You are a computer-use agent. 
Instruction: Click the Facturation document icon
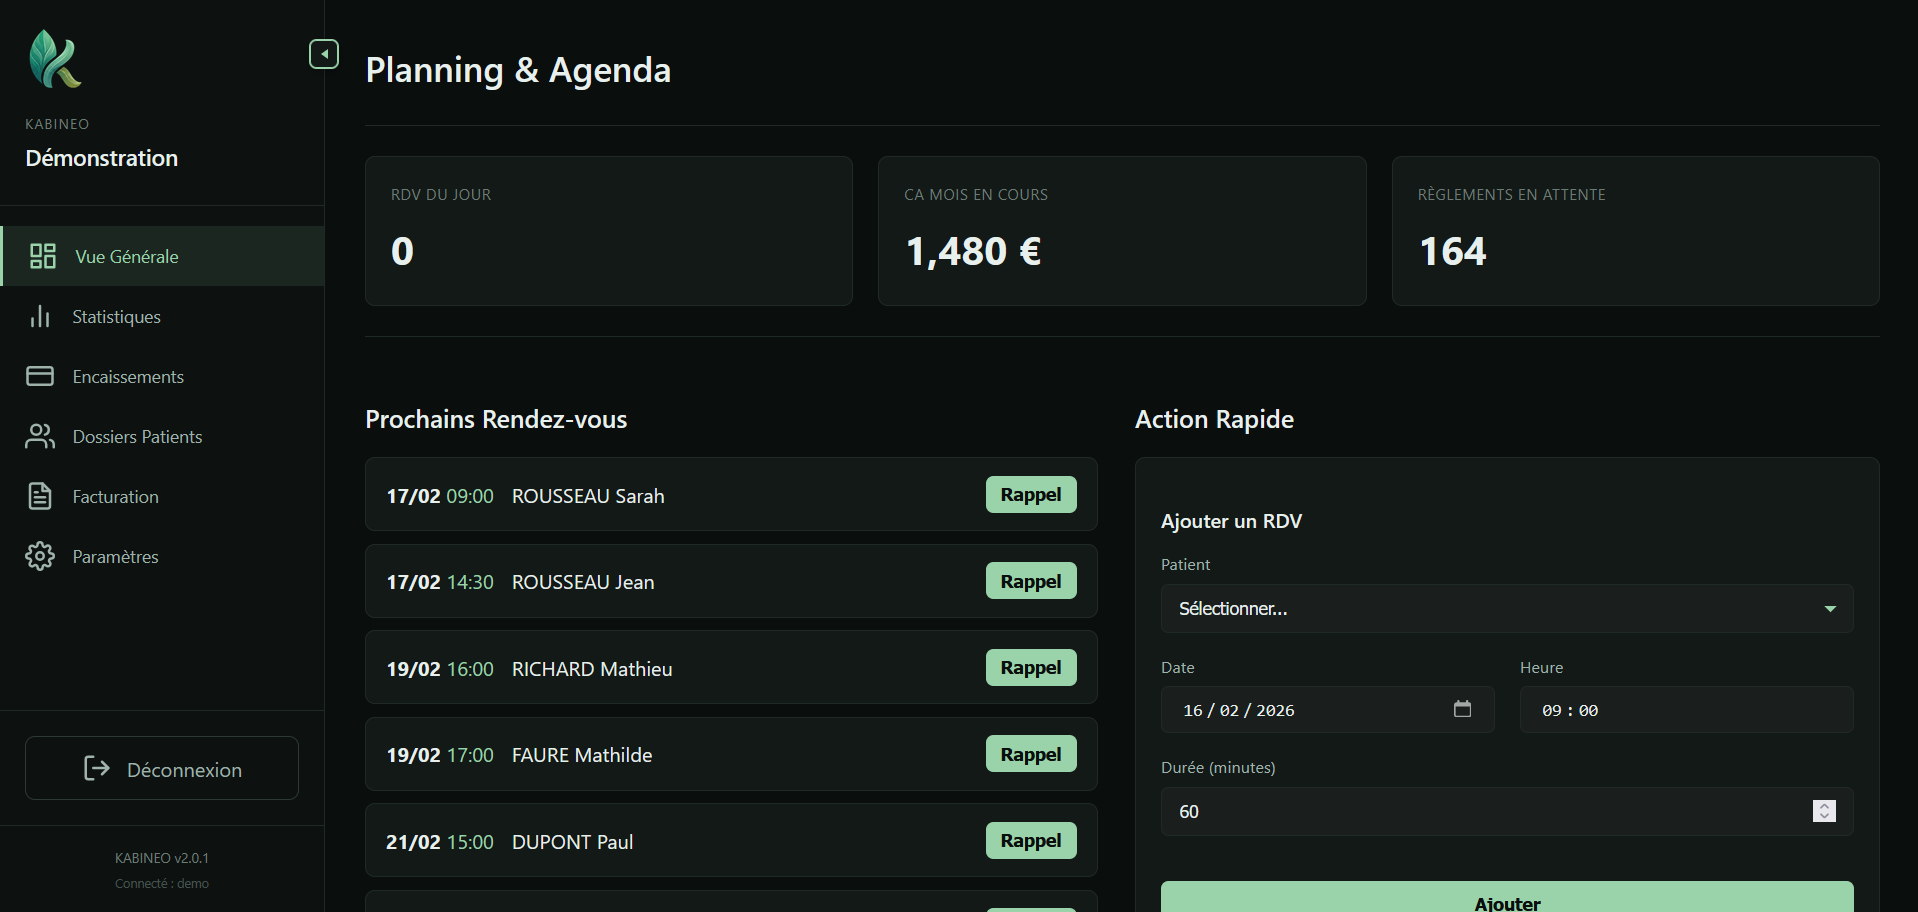click(40, 496)
